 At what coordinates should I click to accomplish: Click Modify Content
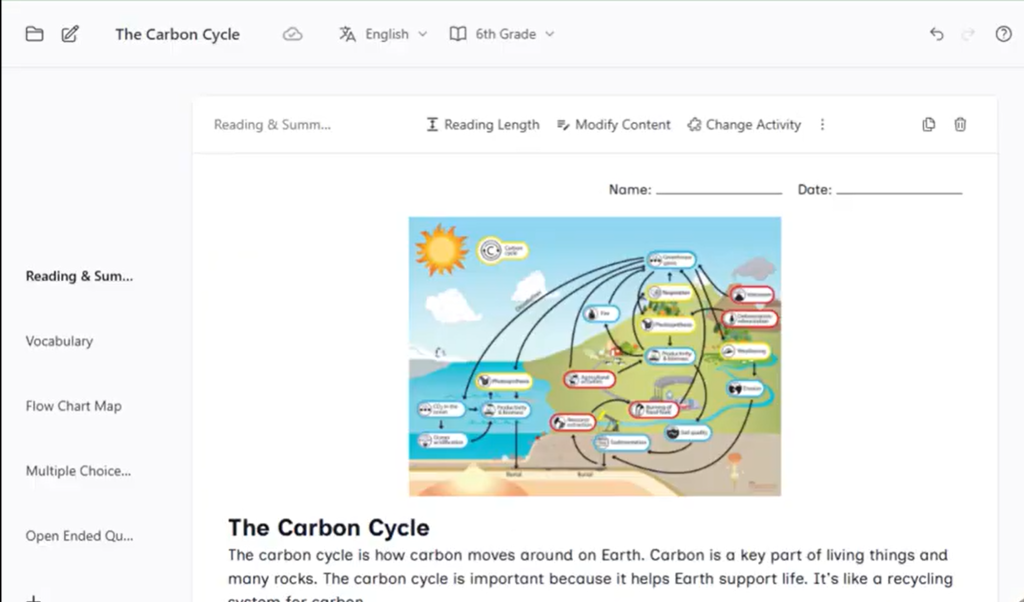coord(614,125)
